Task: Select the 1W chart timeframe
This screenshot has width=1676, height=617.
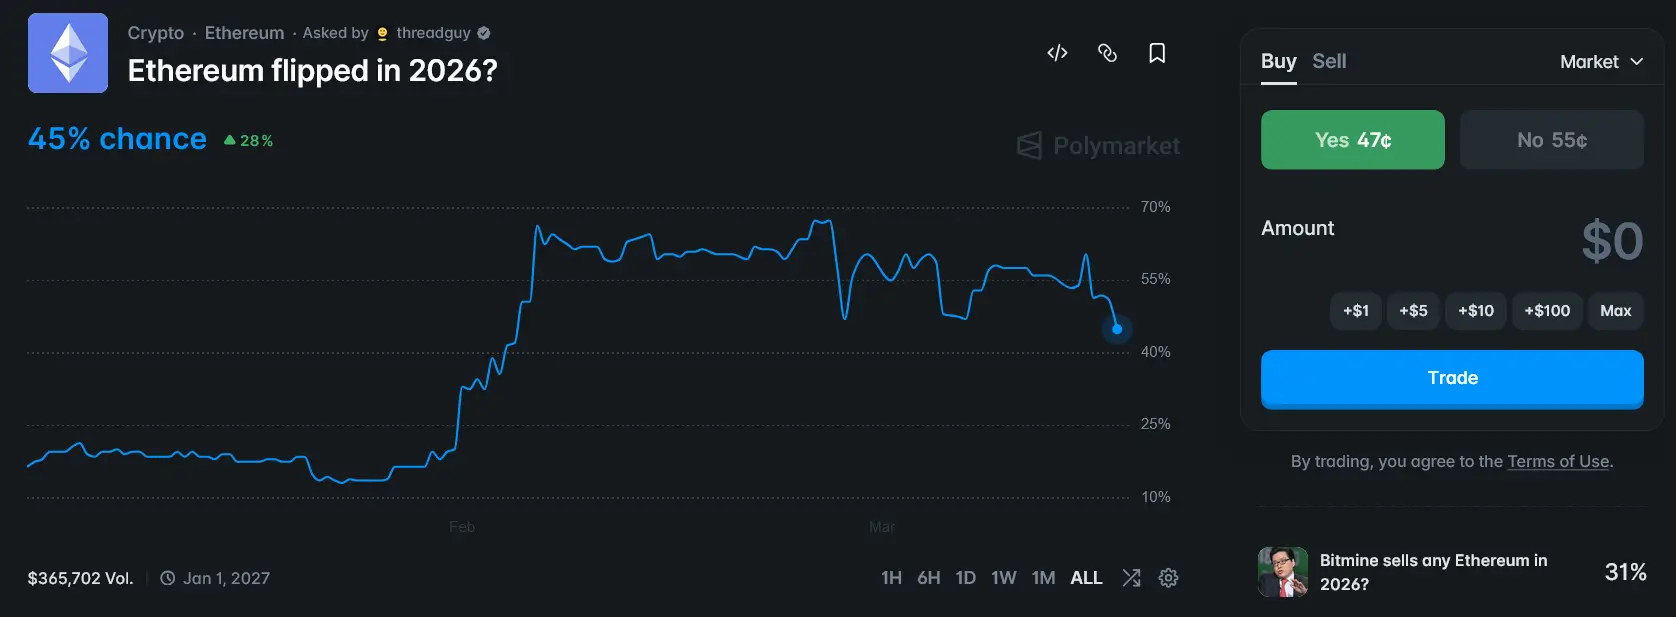Action: 1004,577
